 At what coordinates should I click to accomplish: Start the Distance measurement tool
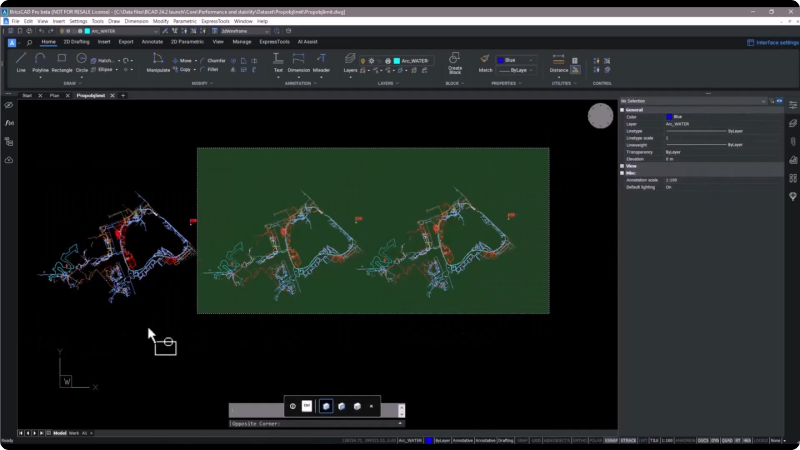coord(559,62)
